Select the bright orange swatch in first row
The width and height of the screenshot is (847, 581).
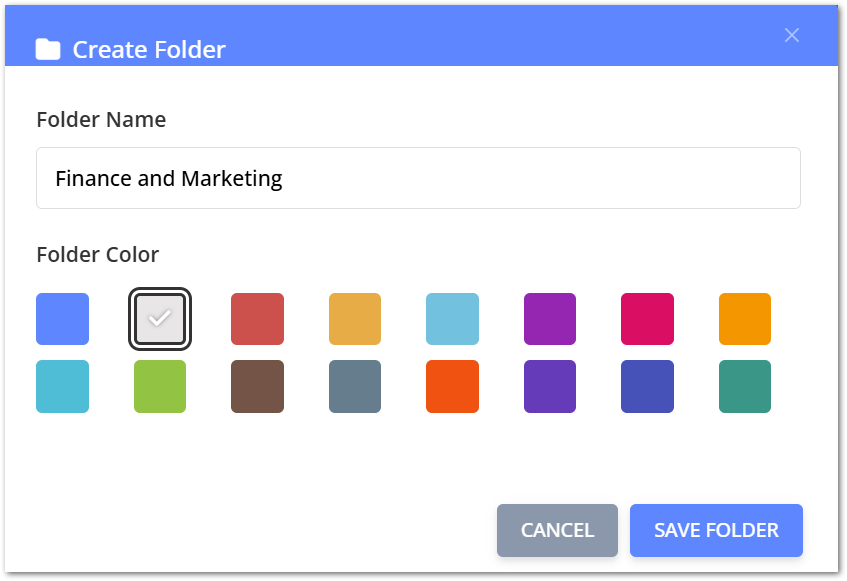745,319
